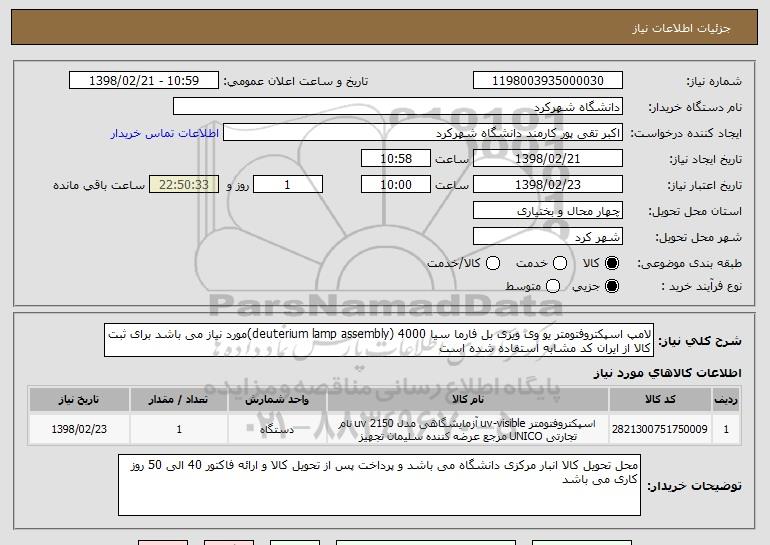Choose متوسط purchase process radio

point(553,286)
